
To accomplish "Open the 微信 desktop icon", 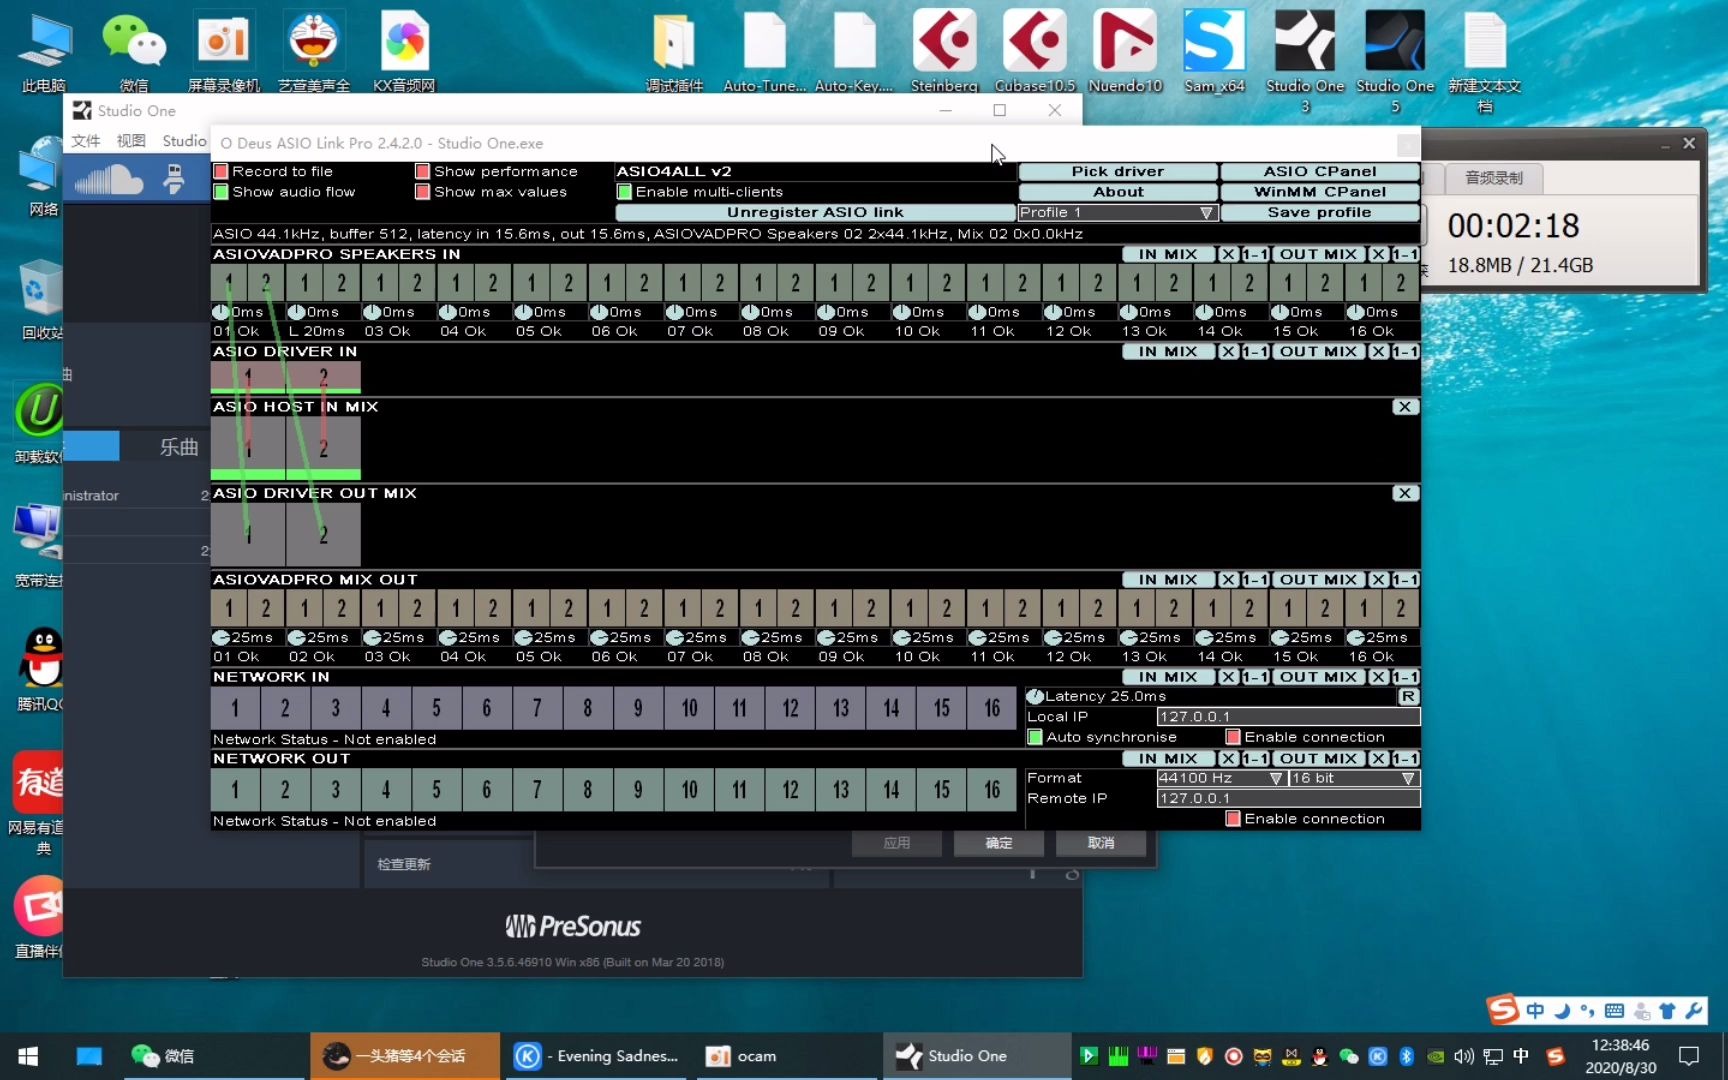I will click(134, 50).
